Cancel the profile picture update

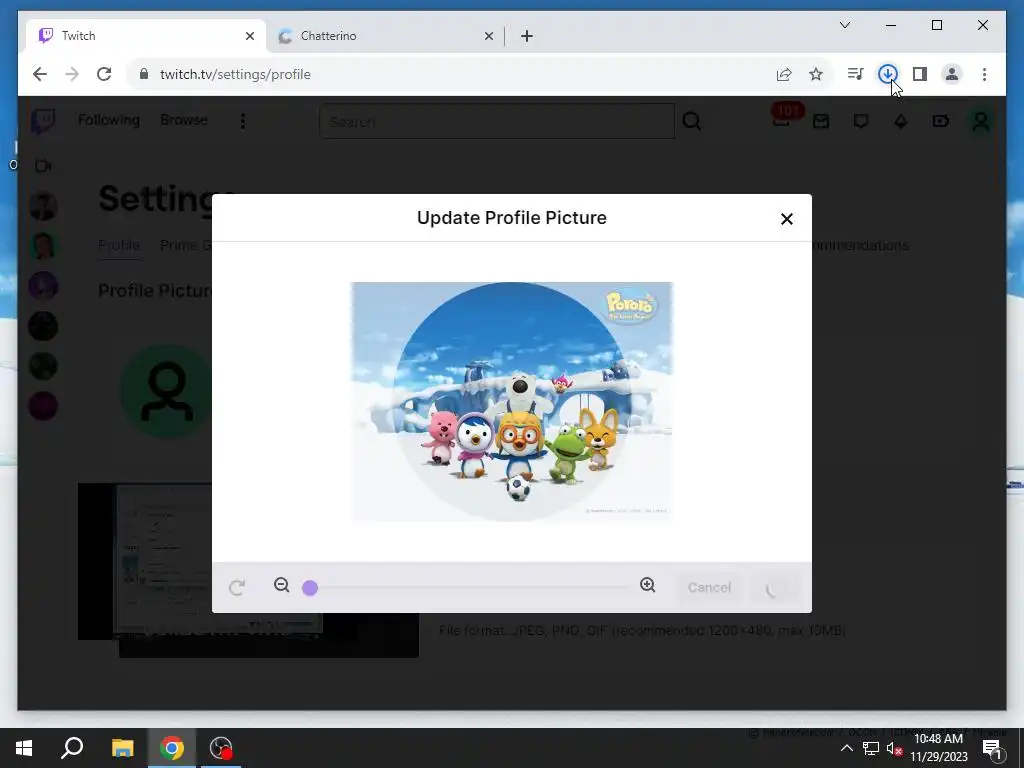pos(709,587)
